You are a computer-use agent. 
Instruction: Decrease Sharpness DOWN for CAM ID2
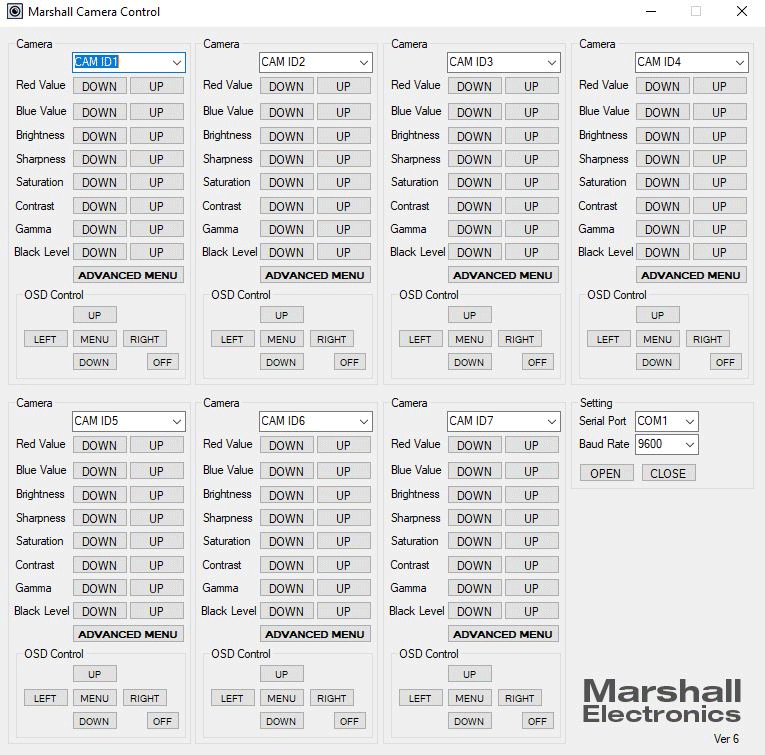[x=286, y=159]
